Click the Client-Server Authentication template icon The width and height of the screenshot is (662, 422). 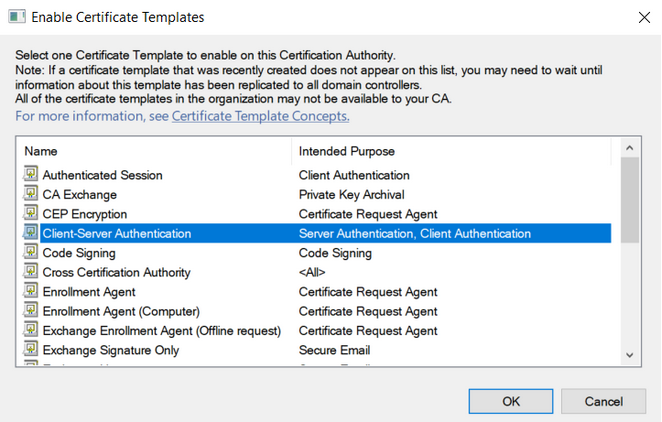[30, 232]
